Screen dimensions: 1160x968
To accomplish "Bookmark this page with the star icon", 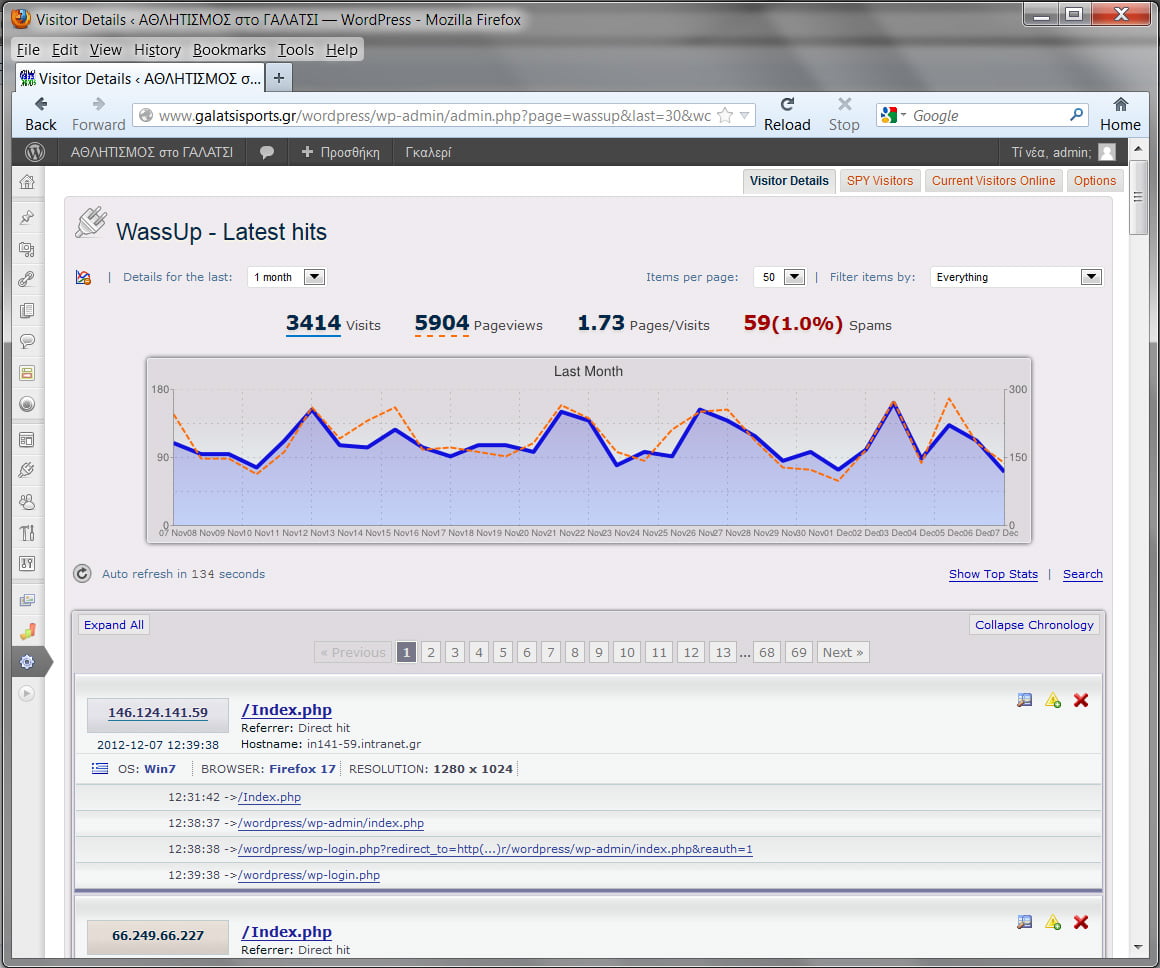I will pos(725,115).
